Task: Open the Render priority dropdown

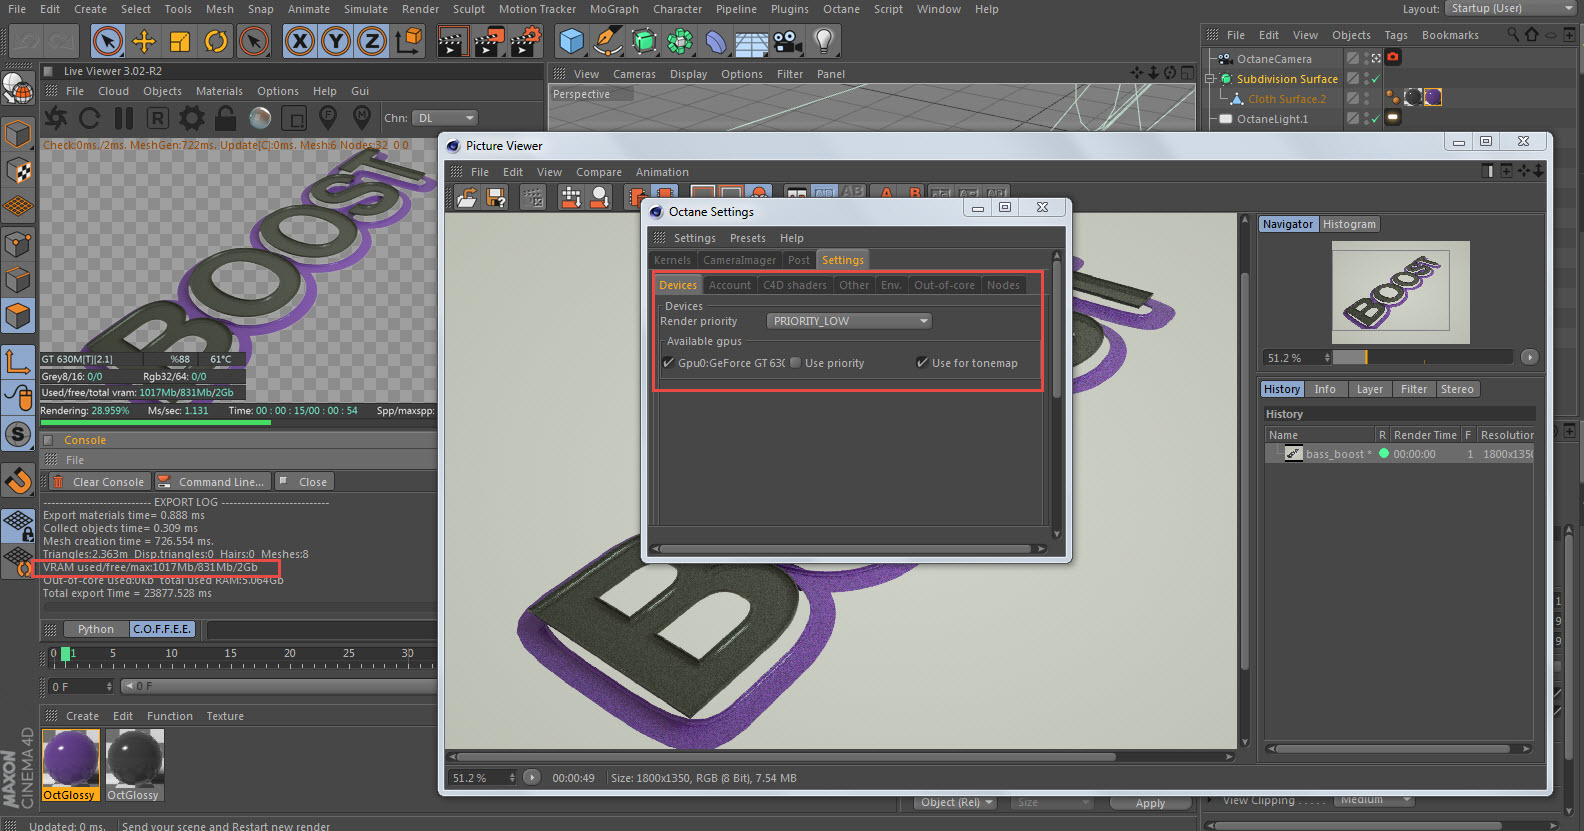Action: (x=849, y=321)
